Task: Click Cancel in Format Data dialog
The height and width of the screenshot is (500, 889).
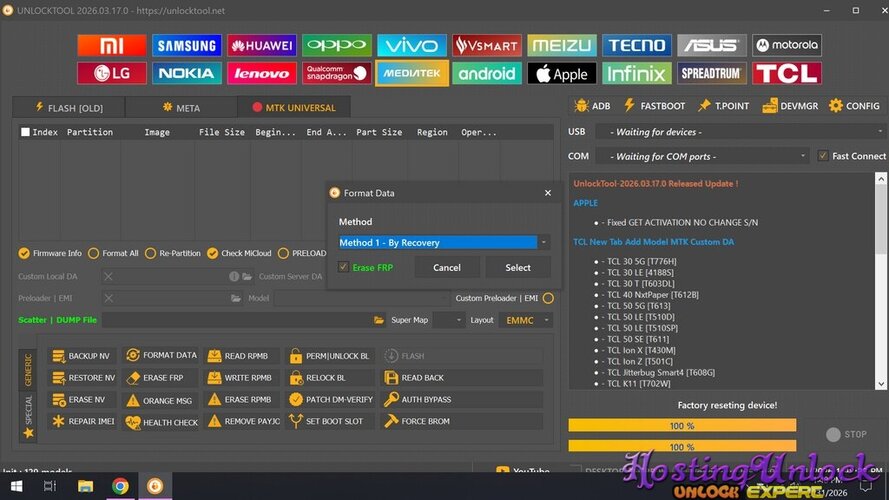Action: click(447, 267)
